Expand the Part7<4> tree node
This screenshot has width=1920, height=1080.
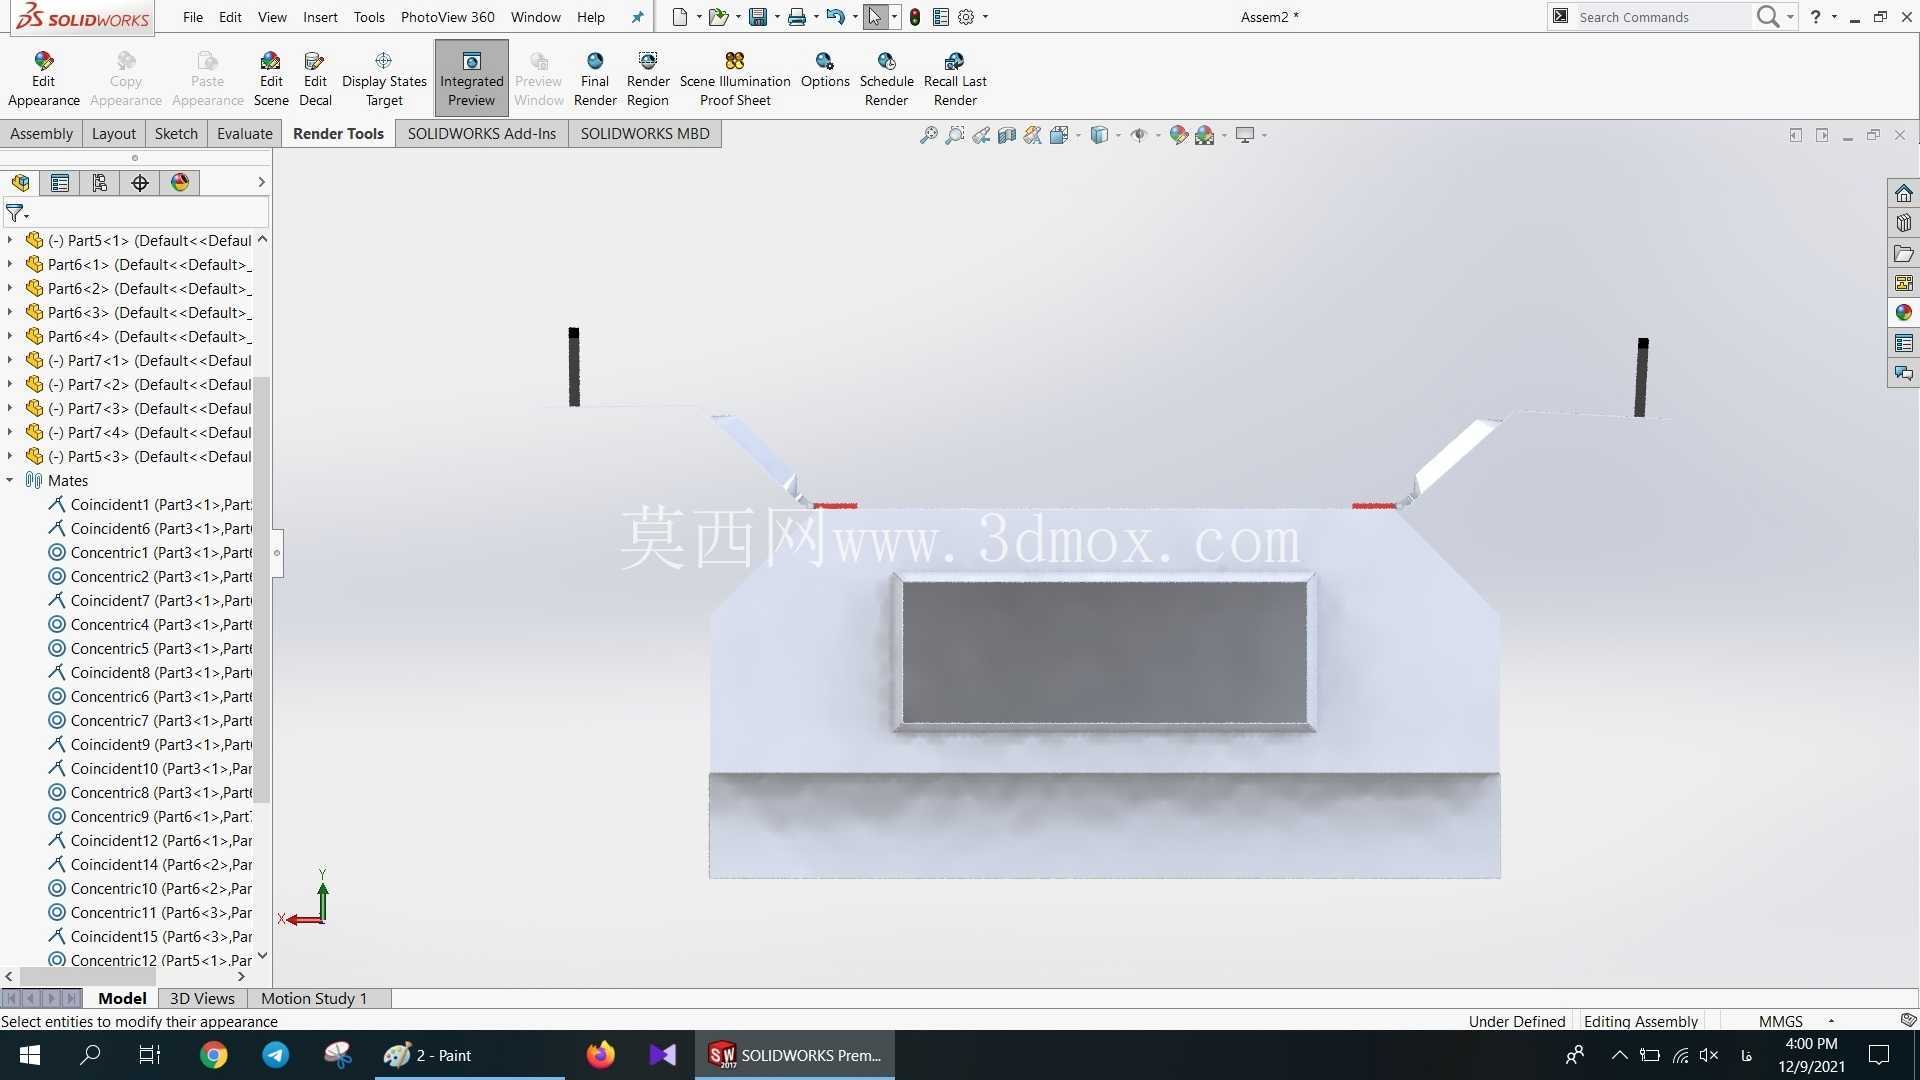click(10, 432)
